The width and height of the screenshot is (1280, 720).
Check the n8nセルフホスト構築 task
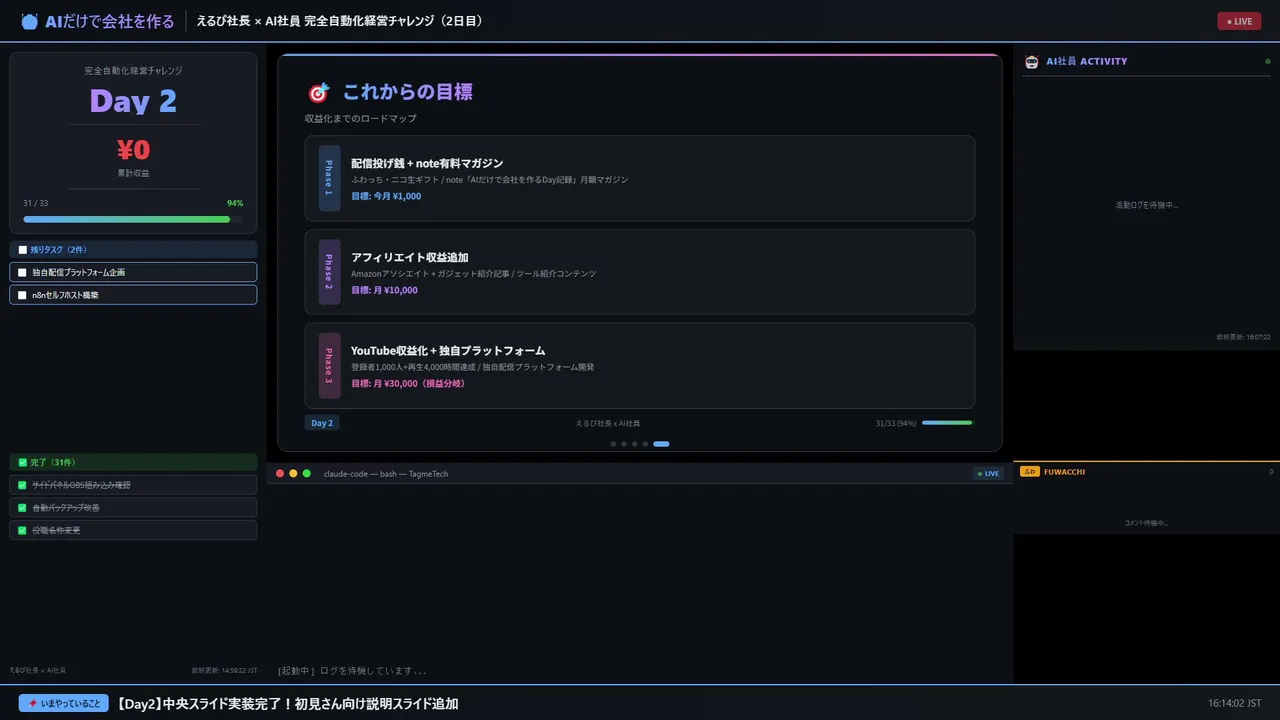[22, 295]
